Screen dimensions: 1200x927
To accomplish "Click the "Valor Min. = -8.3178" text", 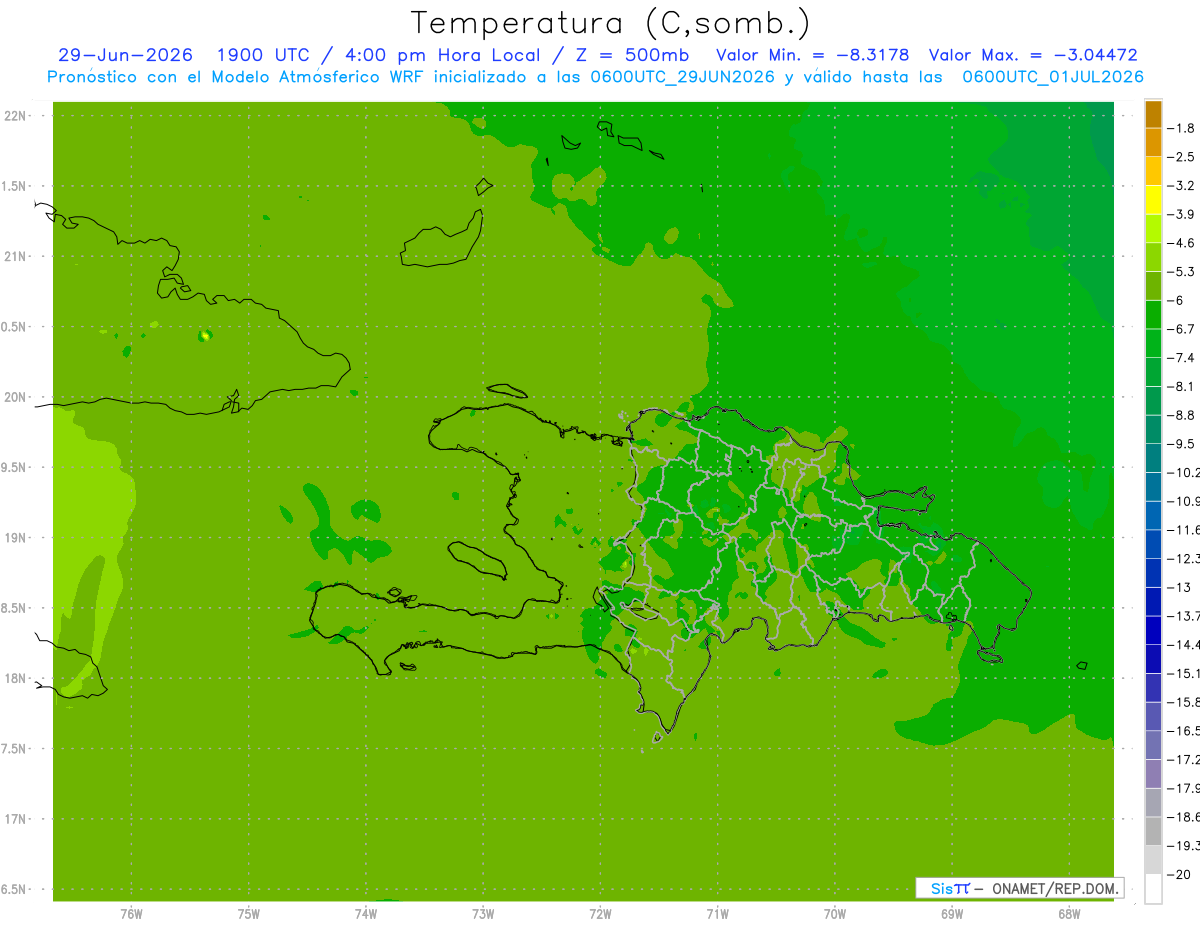I will tap(813, 55).
